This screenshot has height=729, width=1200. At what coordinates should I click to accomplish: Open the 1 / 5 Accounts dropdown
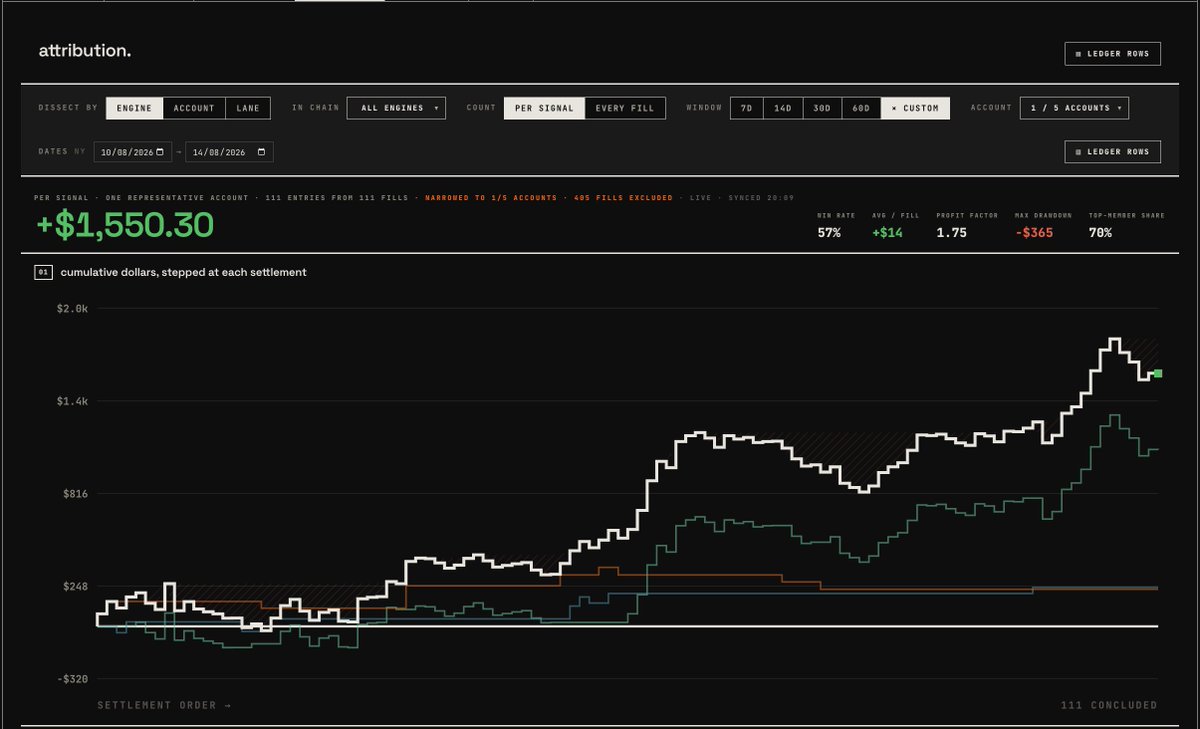pyautogui.click(x=1074, y=108)
